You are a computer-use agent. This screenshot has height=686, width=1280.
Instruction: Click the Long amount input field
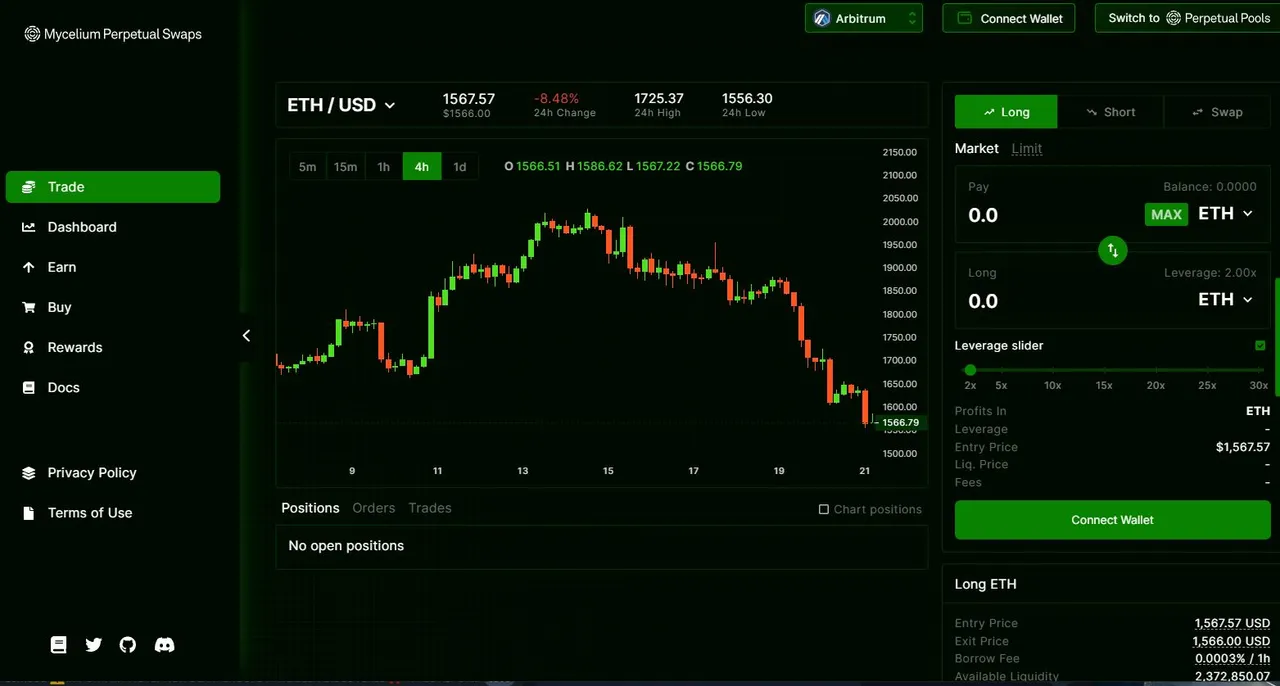click(1075, 301)
